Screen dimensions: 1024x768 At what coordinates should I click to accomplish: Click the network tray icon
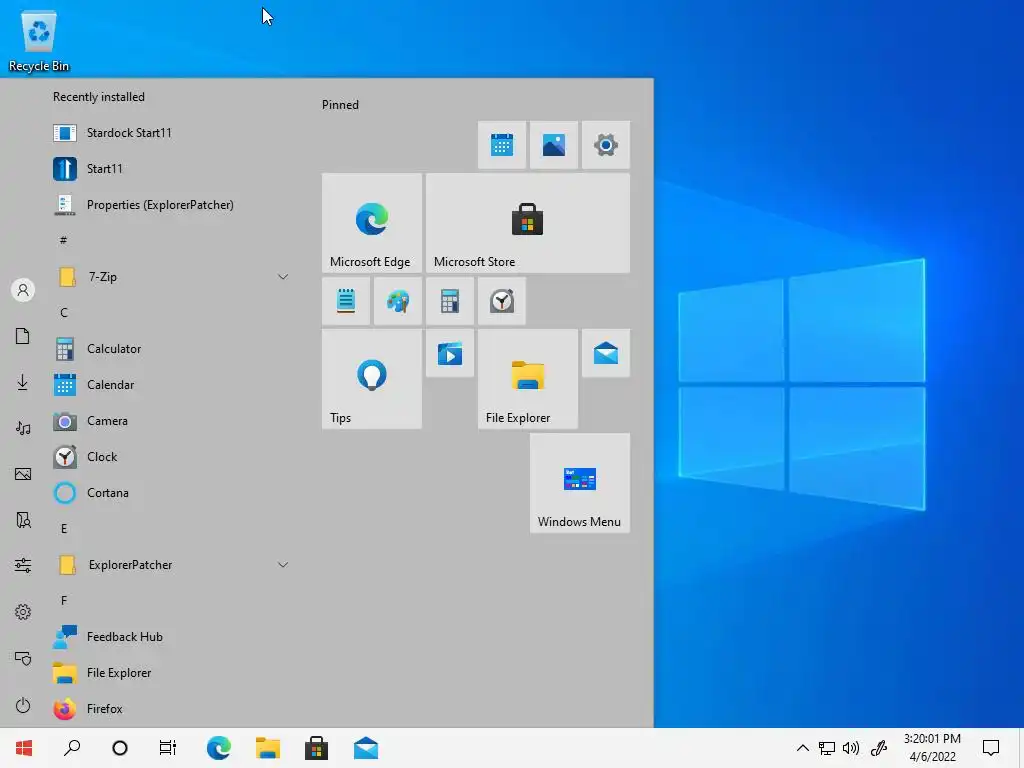click(x=827, y=748)
